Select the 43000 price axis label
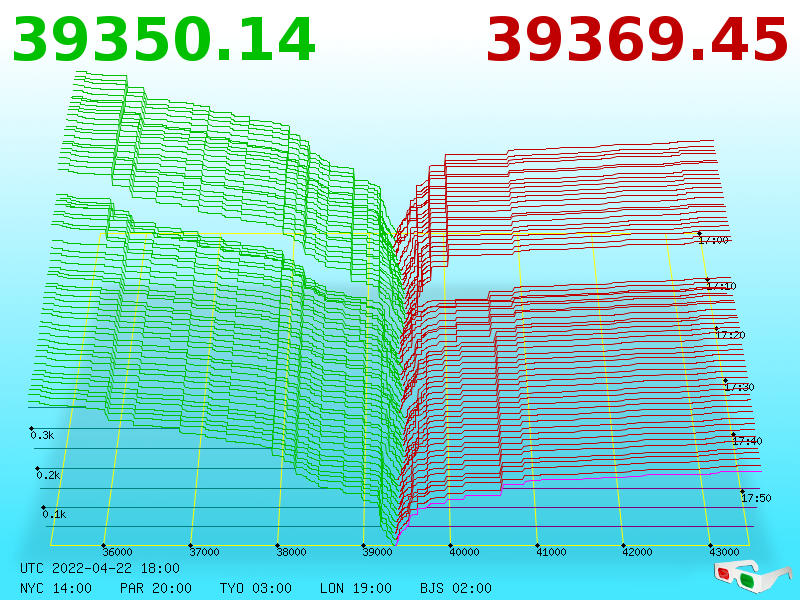This screenshot has width=800, height=600. click(724, 552)
